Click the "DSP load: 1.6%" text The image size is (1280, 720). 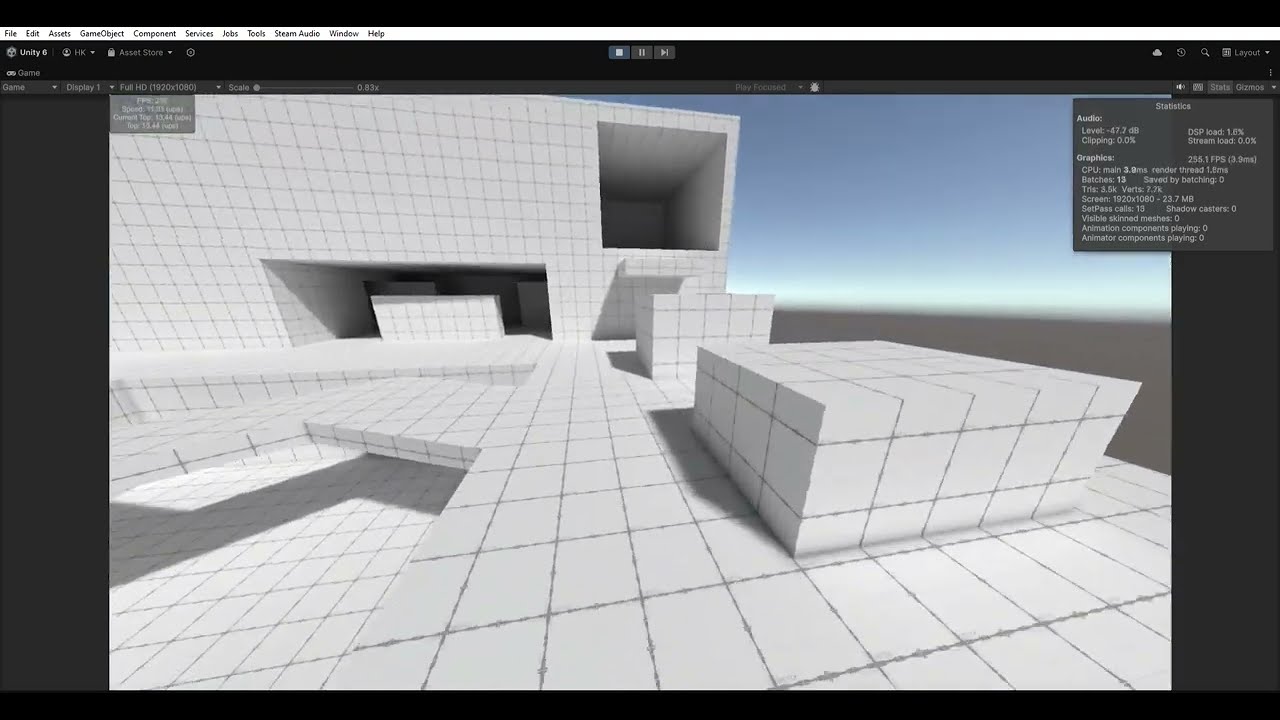point(1216,132)
